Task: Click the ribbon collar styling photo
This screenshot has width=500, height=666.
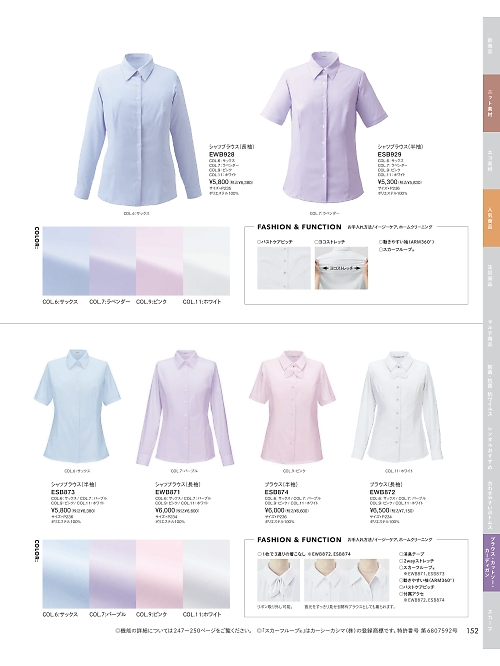Action: [278, 580]
